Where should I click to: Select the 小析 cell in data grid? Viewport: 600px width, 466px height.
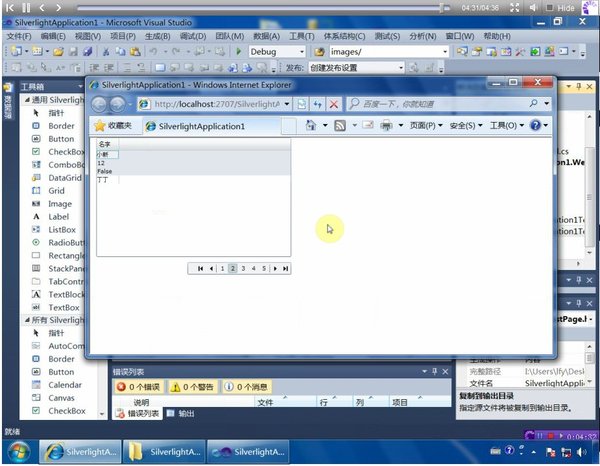tap(107, 155)
